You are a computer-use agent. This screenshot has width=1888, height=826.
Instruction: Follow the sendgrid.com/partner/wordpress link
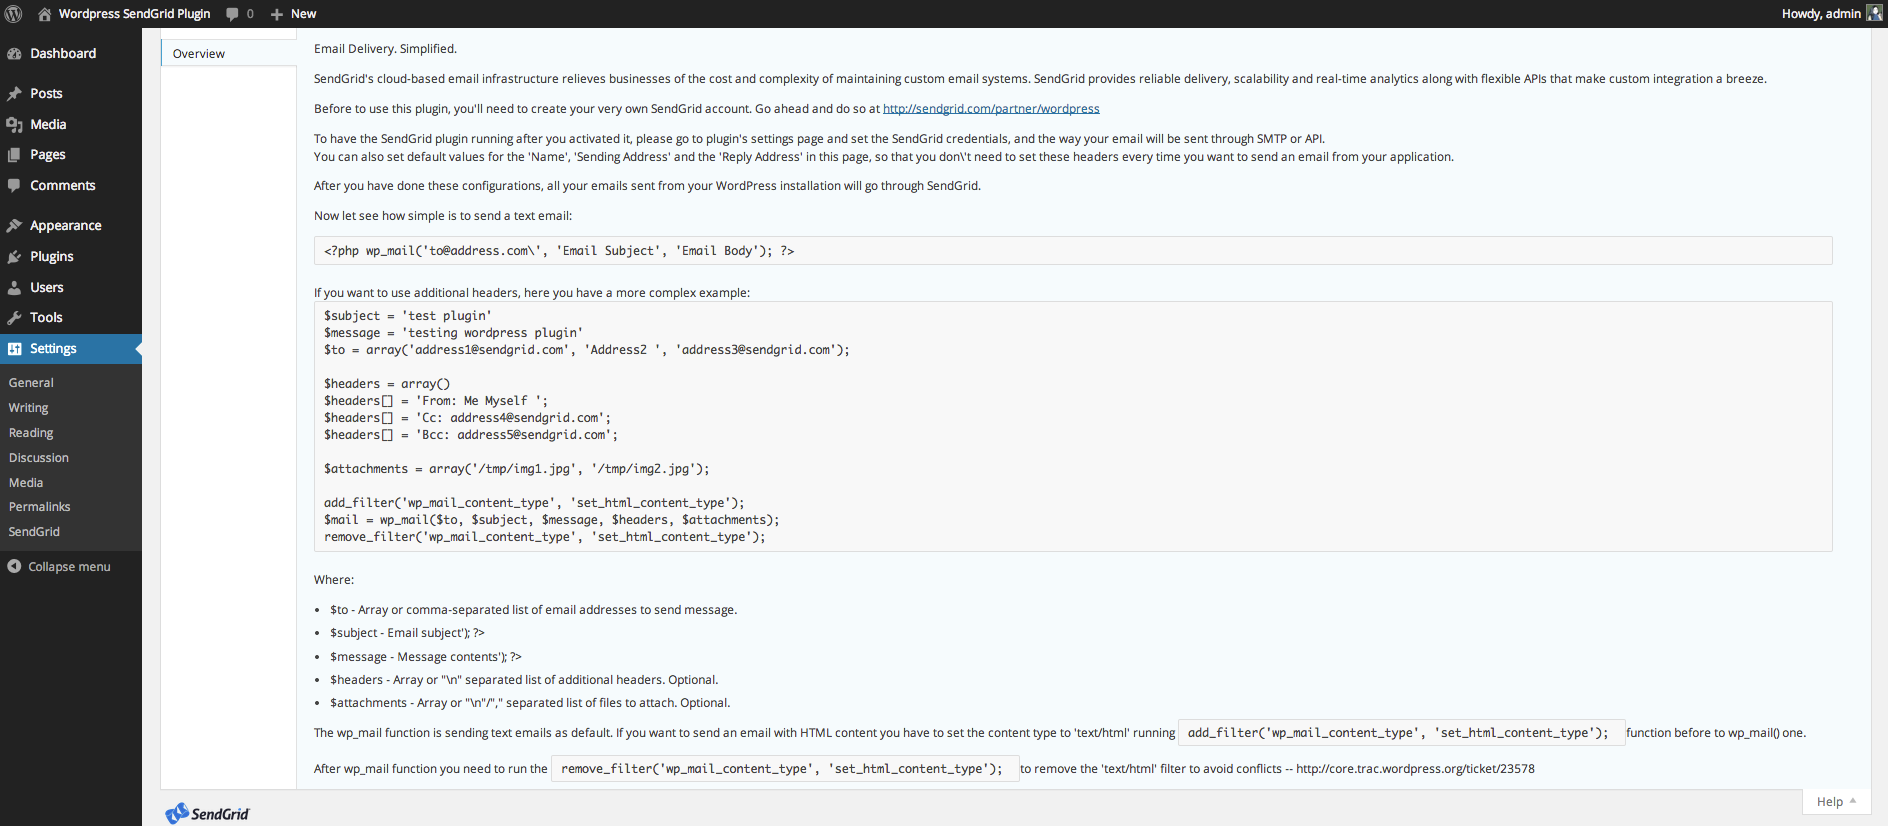pyautogui.click(x=990, y=109)
